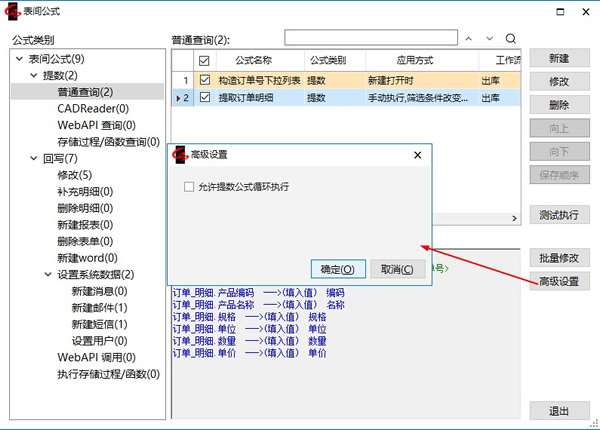Uncheck the 构造订单号下拉列表 row checkbox
The height and width of the screenshot is (430, 600).
pos(205,80)
